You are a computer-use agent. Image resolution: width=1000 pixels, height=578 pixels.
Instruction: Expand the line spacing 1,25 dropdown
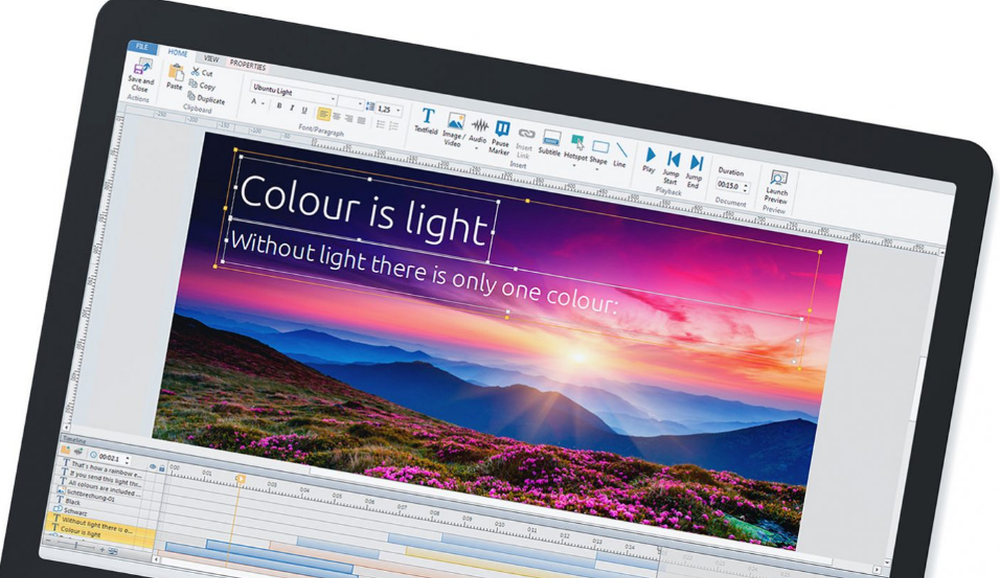[390, 110]
